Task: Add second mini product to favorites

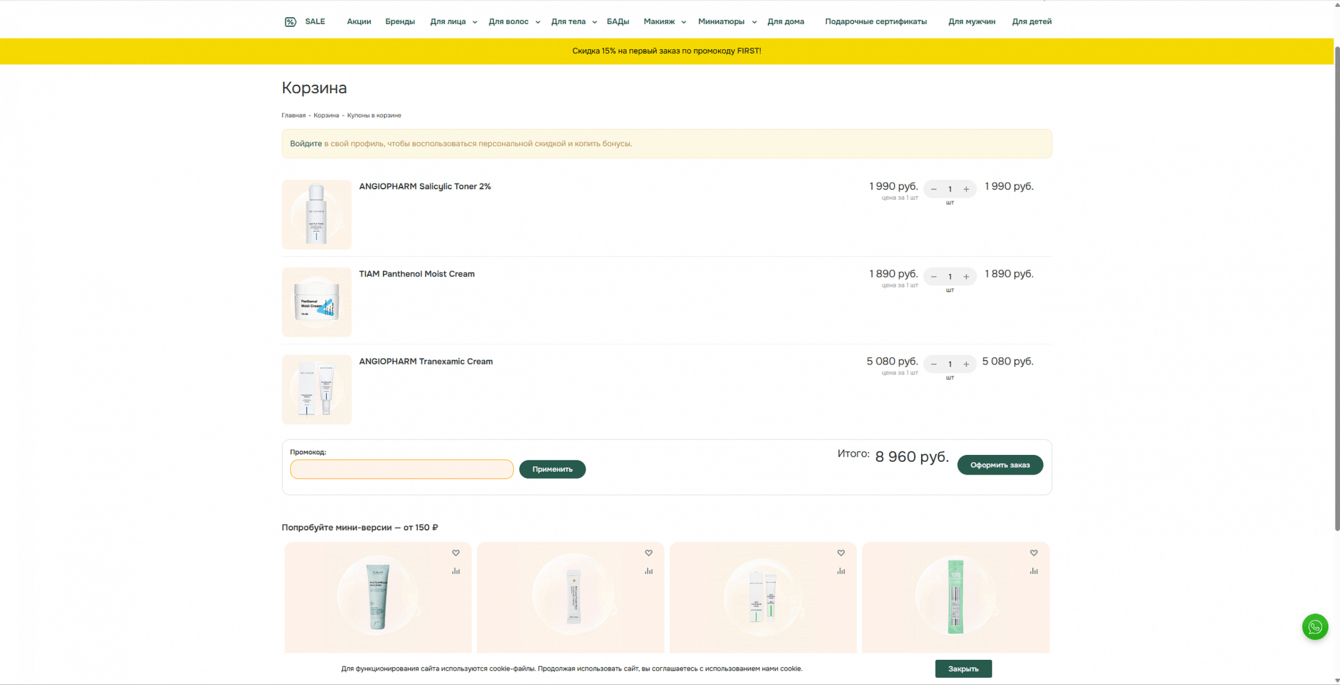Action: (x=648, y=553)
